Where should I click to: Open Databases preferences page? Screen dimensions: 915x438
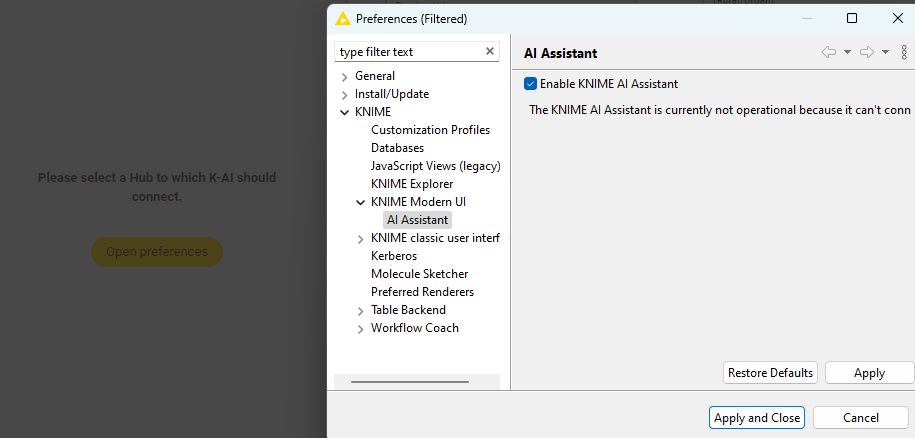point(397,148)
